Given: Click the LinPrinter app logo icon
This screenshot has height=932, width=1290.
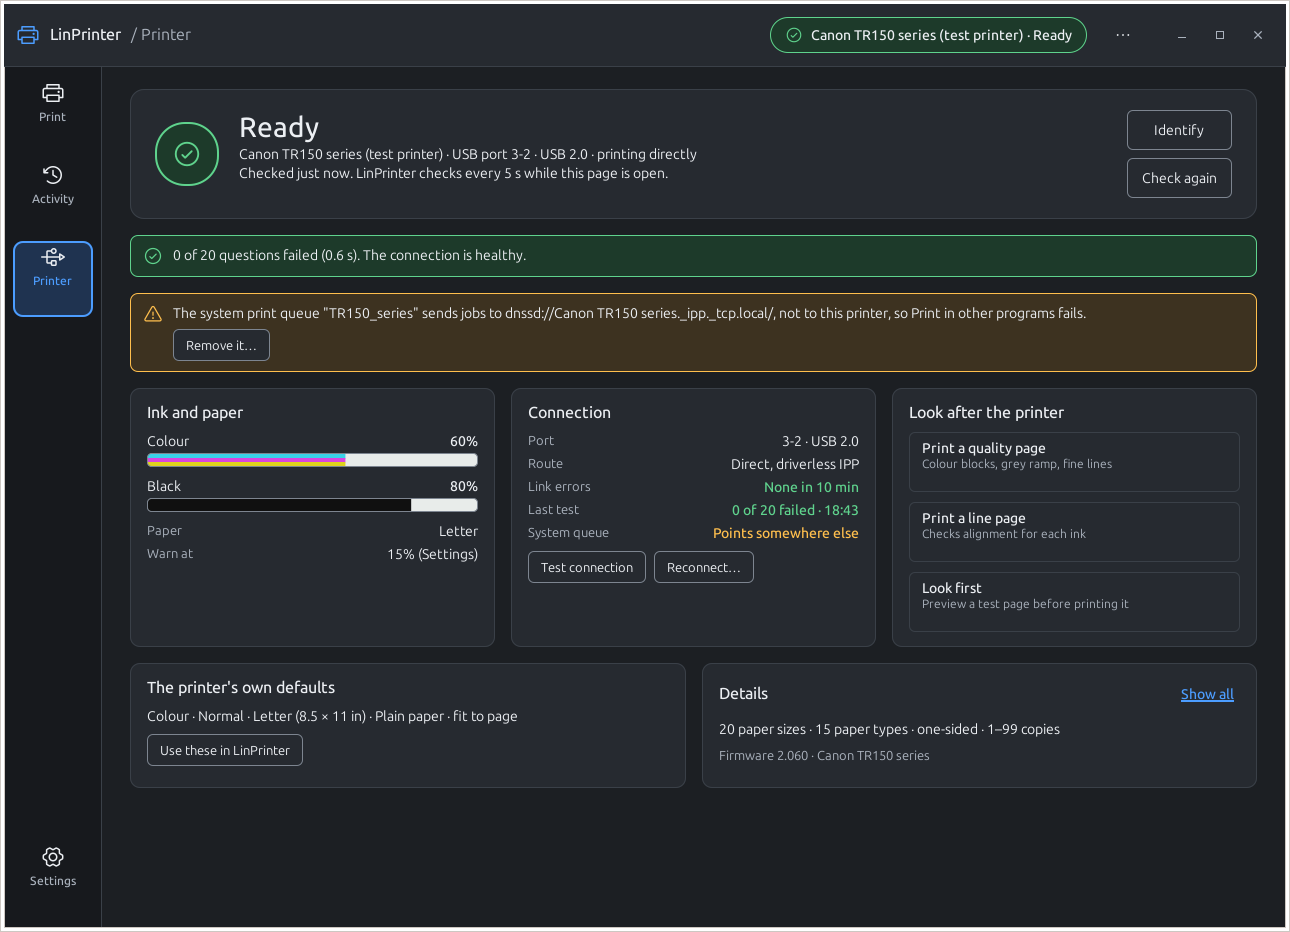Looking at the screenshot, I should coord(28,35).
